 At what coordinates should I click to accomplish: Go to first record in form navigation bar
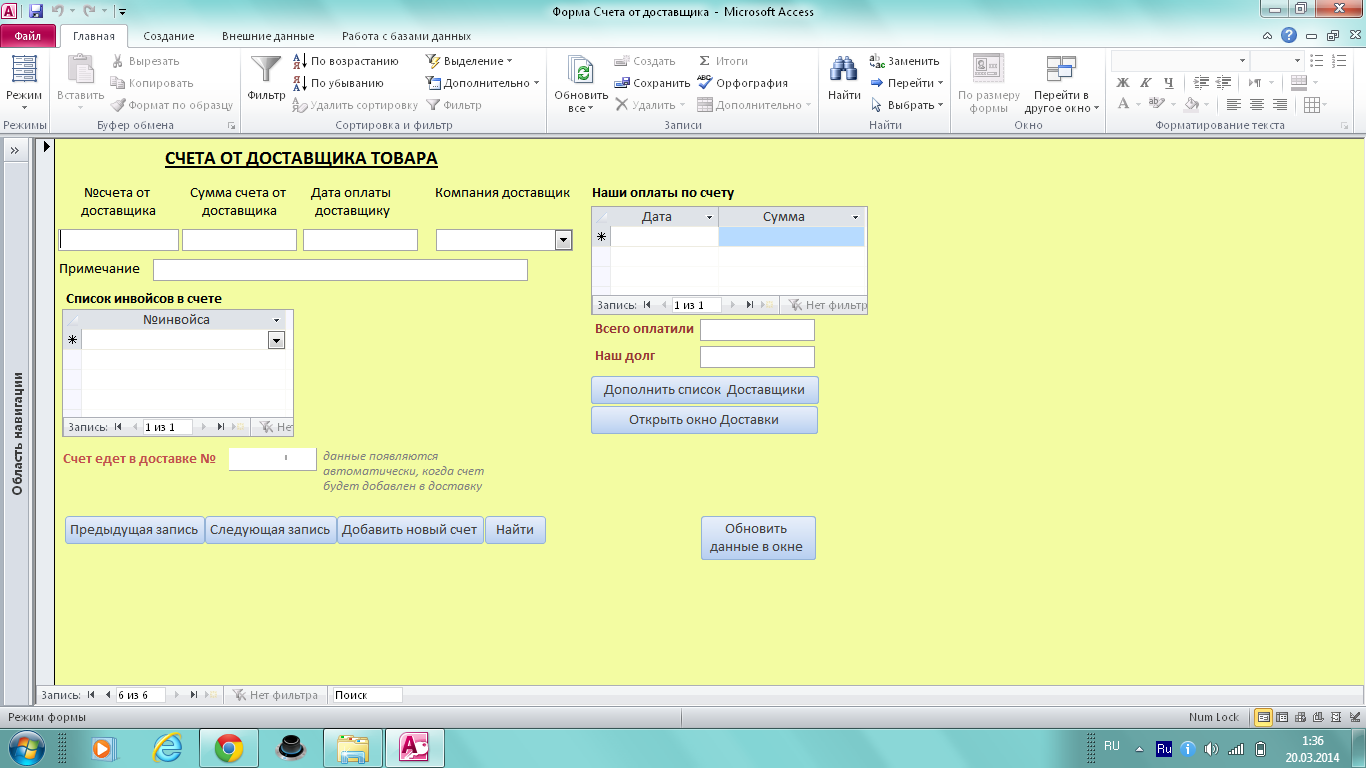click(91, 695)
